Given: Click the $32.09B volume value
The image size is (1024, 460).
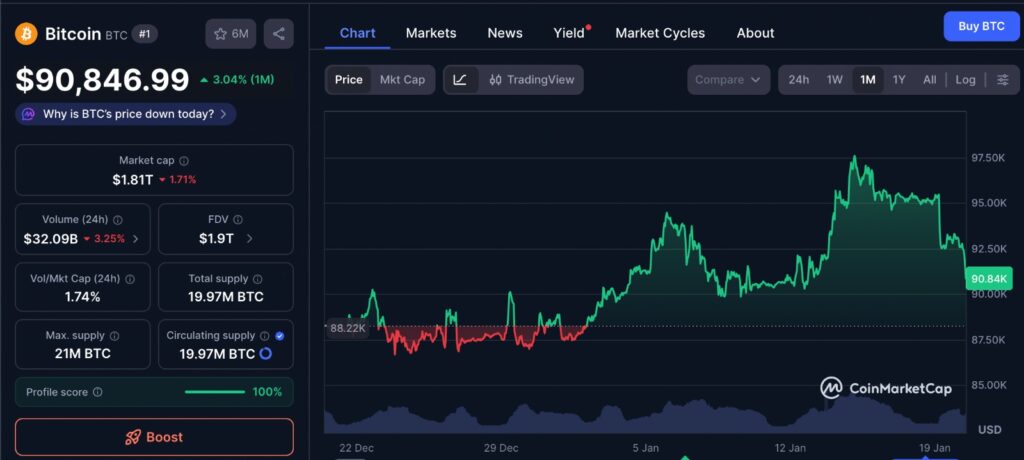Looking at the screenshot, I should click(51, 239).
